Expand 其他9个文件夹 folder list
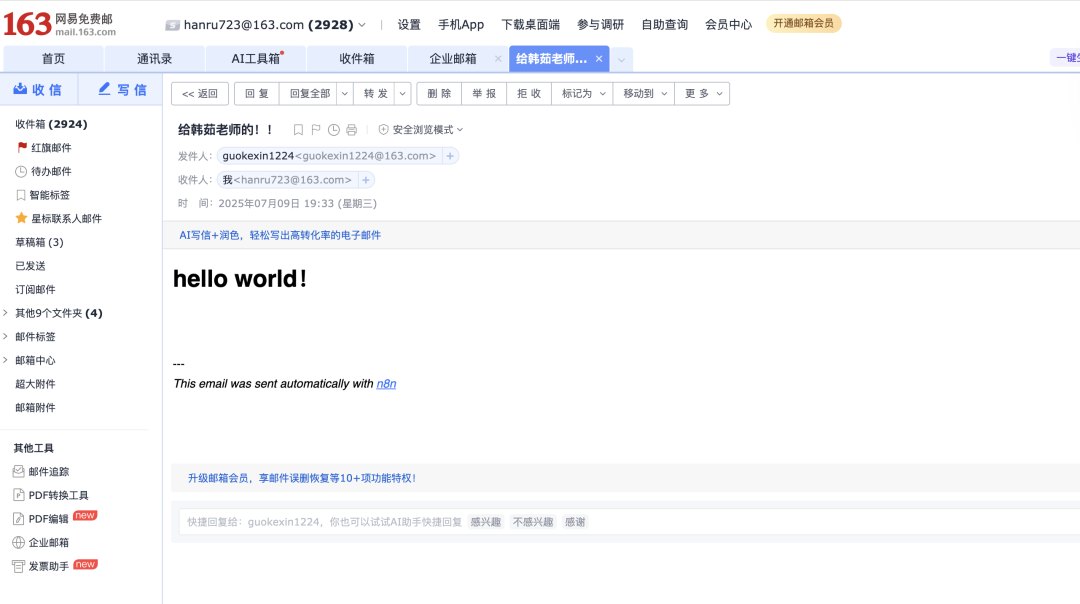1080x604 pixels. [x=8, y=312]
